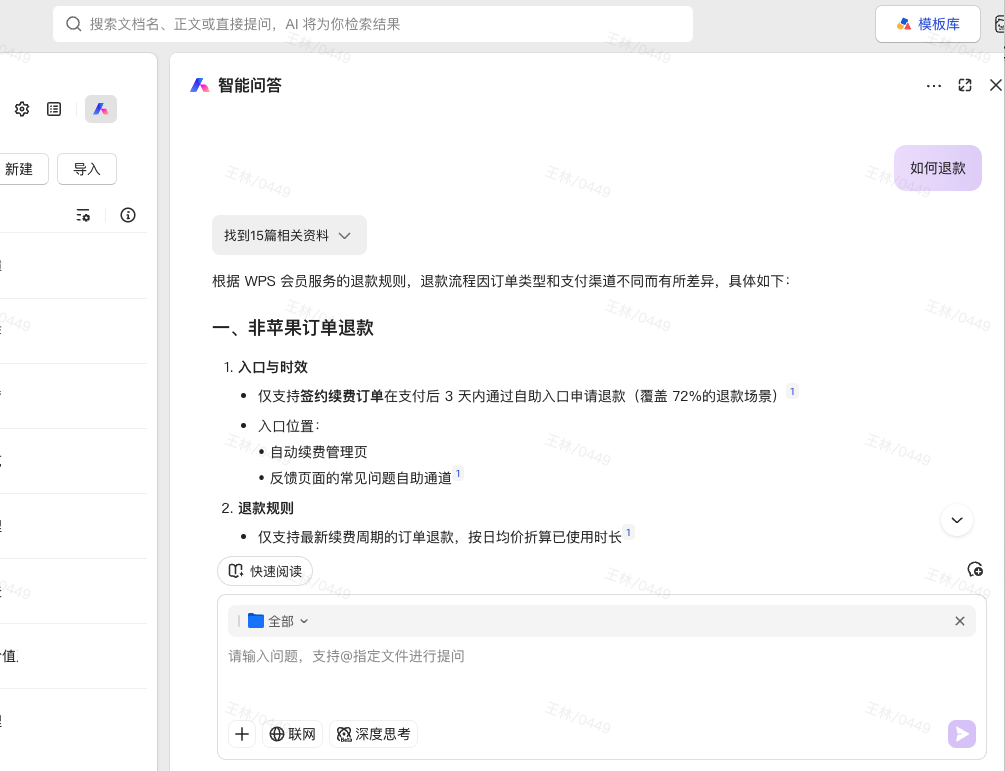Image resolution: width=1005 pixels, height=771 pixels.
Task: Click the 新建 button
Action: tap(20, 169)
